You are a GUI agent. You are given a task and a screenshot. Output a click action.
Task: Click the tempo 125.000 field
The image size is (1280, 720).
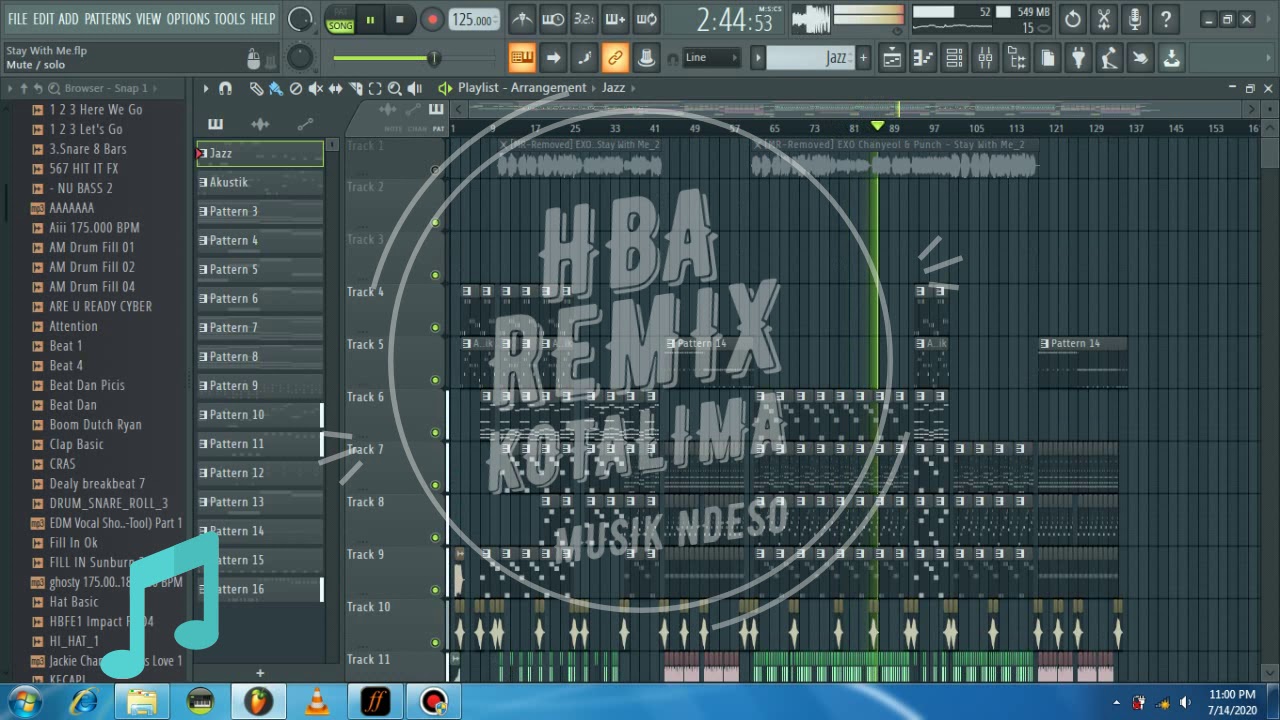click(x=473, y=20)
